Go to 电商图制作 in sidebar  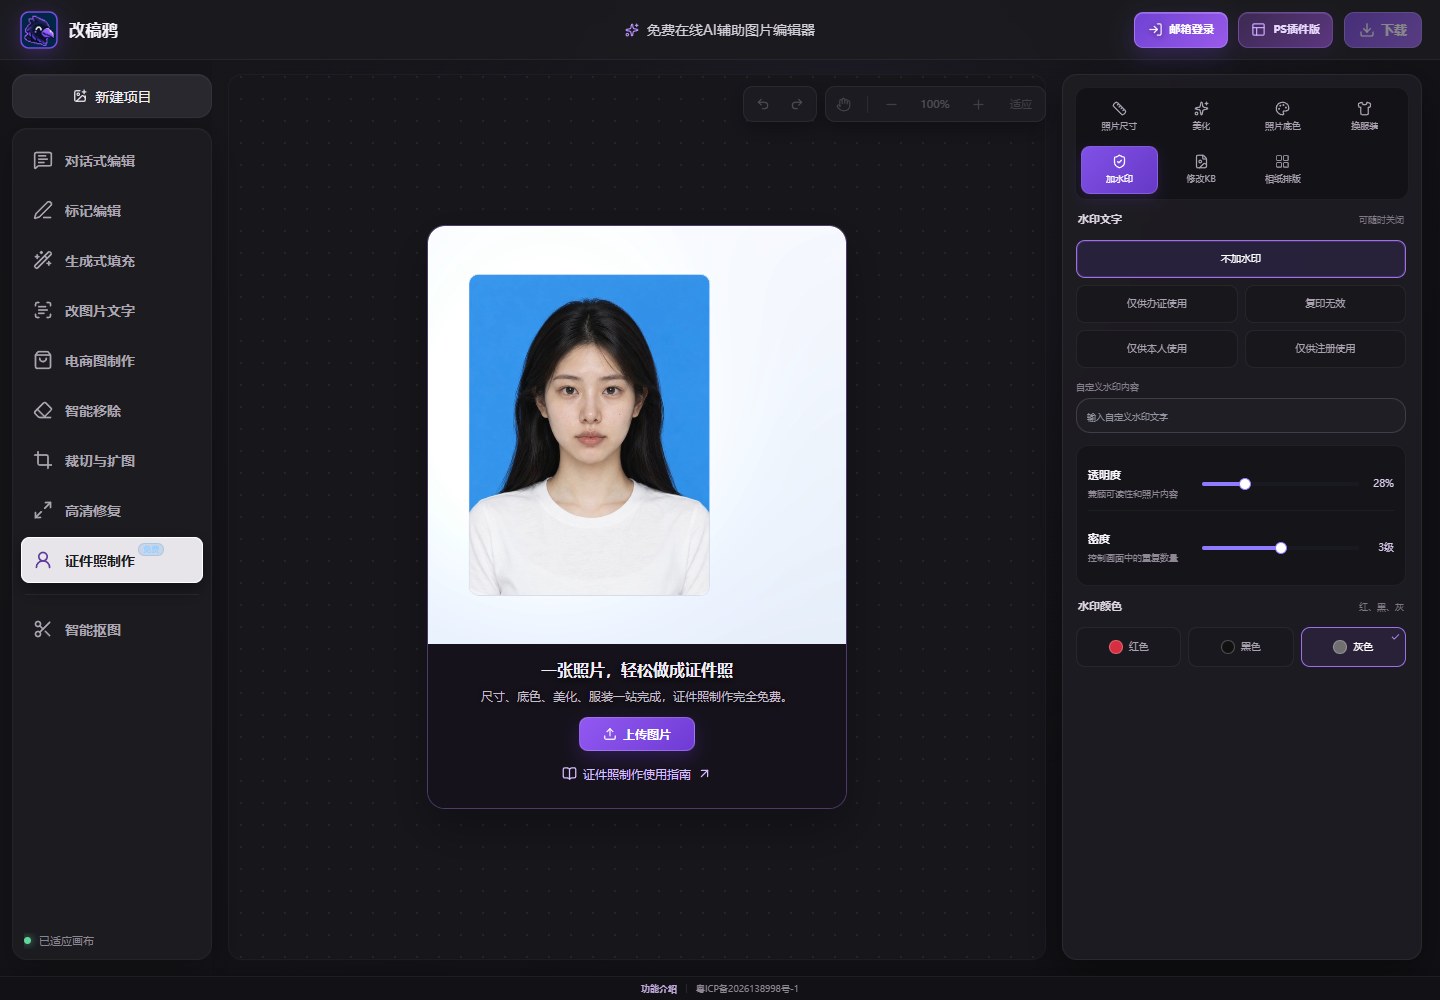click(x=112, y=360)
